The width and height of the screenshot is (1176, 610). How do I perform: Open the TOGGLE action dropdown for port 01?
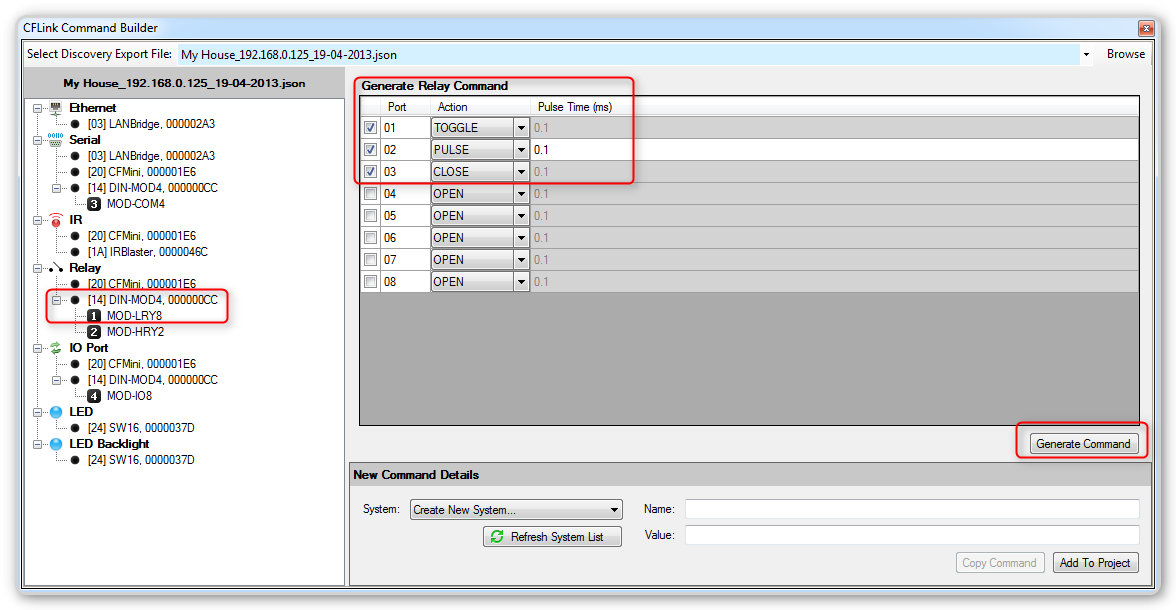click(x=520, y=128)
